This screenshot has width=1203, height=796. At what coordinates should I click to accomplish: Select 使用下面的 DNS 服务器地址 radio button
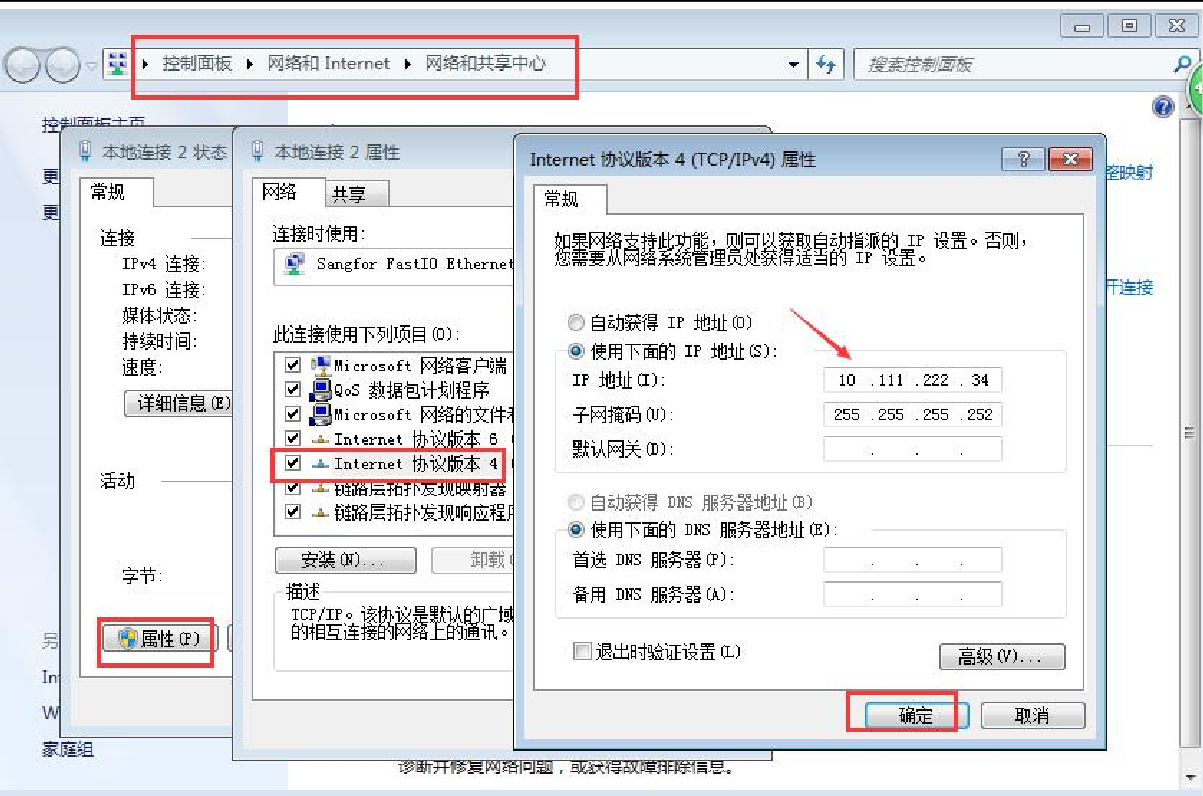(576, 530)
